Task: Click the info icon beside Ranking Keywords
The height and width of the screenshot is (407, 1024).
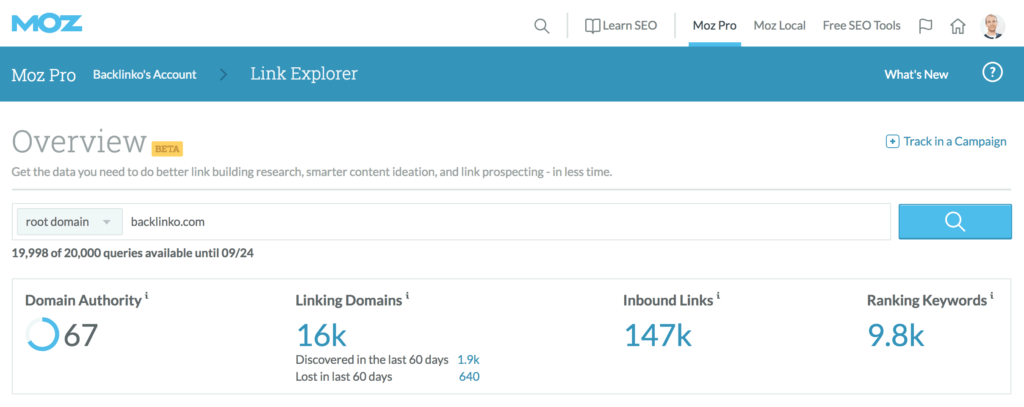Action: [992, 297]
